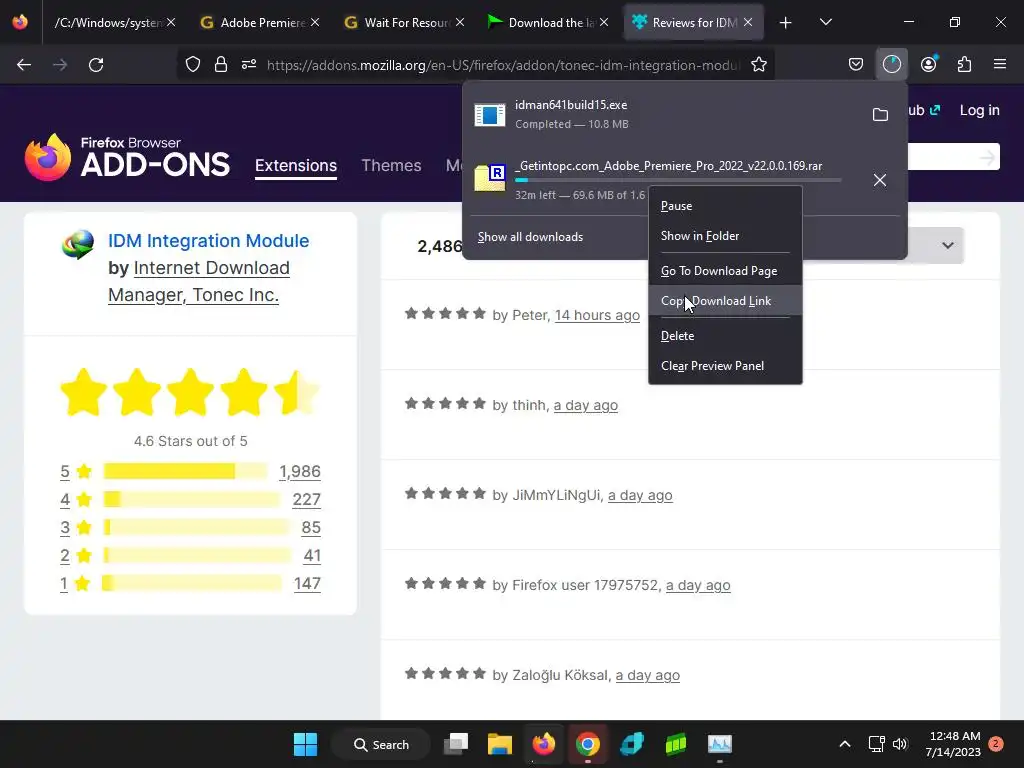Open the Save to Pocket icon
The image size is (1024, 768).
tap(856, 64)
